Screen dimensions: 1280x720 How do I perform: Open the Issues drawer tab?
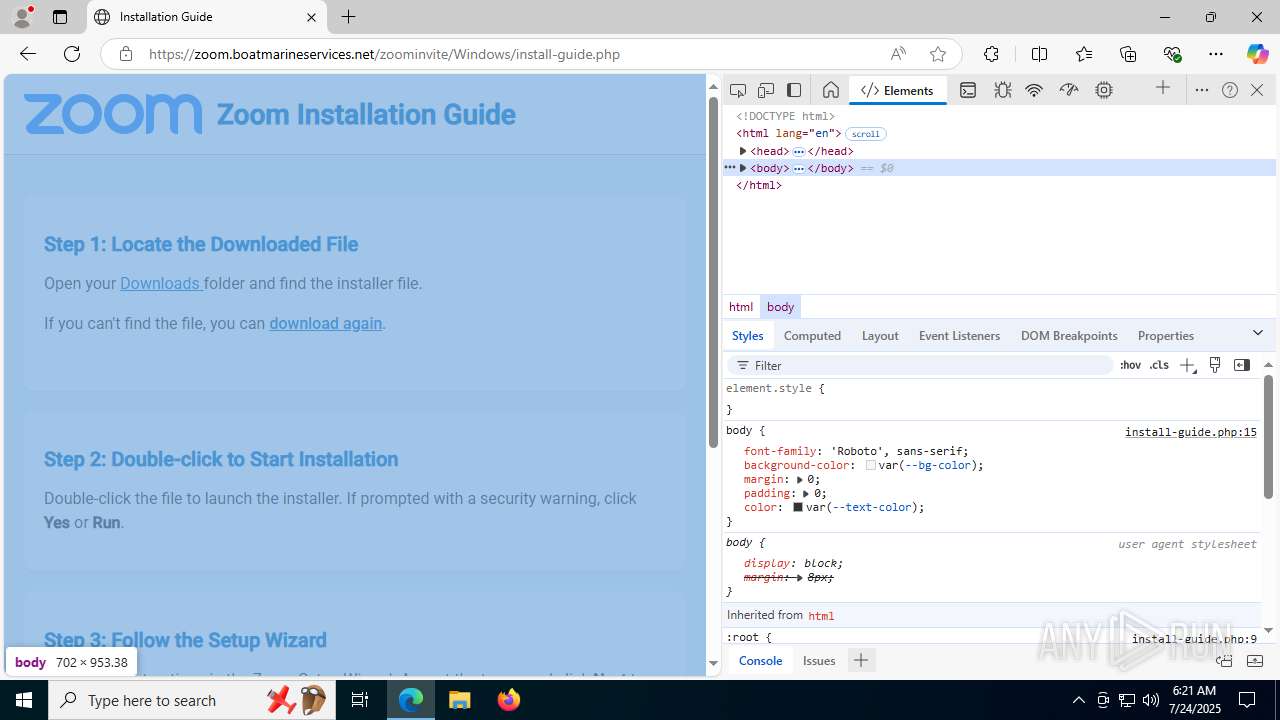[x=819, y=660]
